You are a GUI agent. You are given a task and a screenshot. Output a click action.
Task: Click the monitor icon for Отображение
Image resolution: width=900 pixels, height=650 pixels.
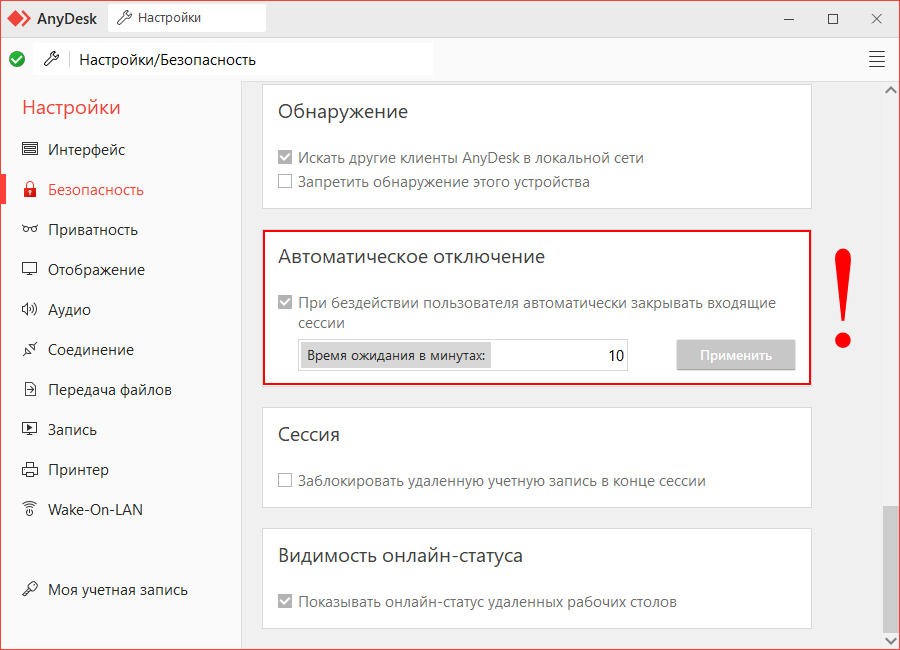pos(30,270)
